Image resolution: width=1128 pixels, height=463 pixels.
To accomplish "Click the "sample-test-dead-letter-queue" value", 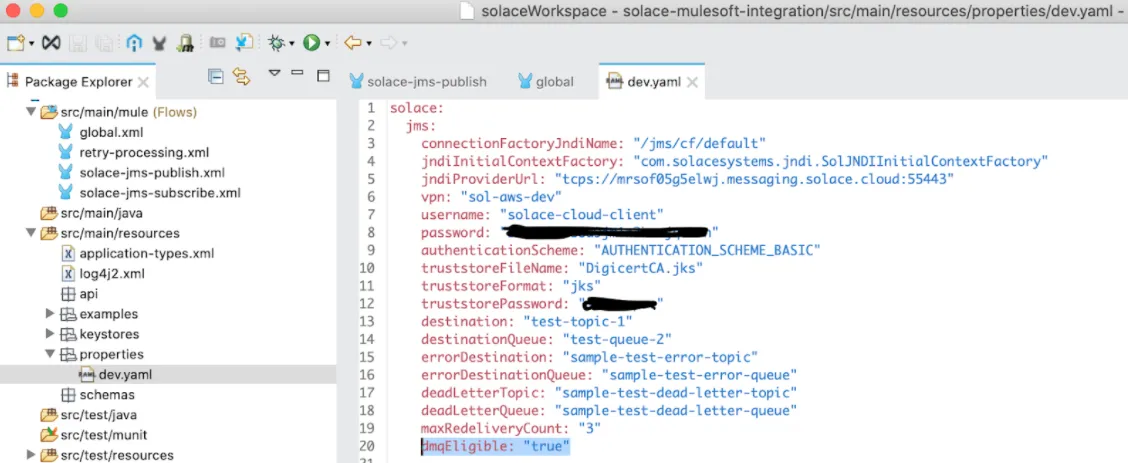I will click(x=677, y=411).
